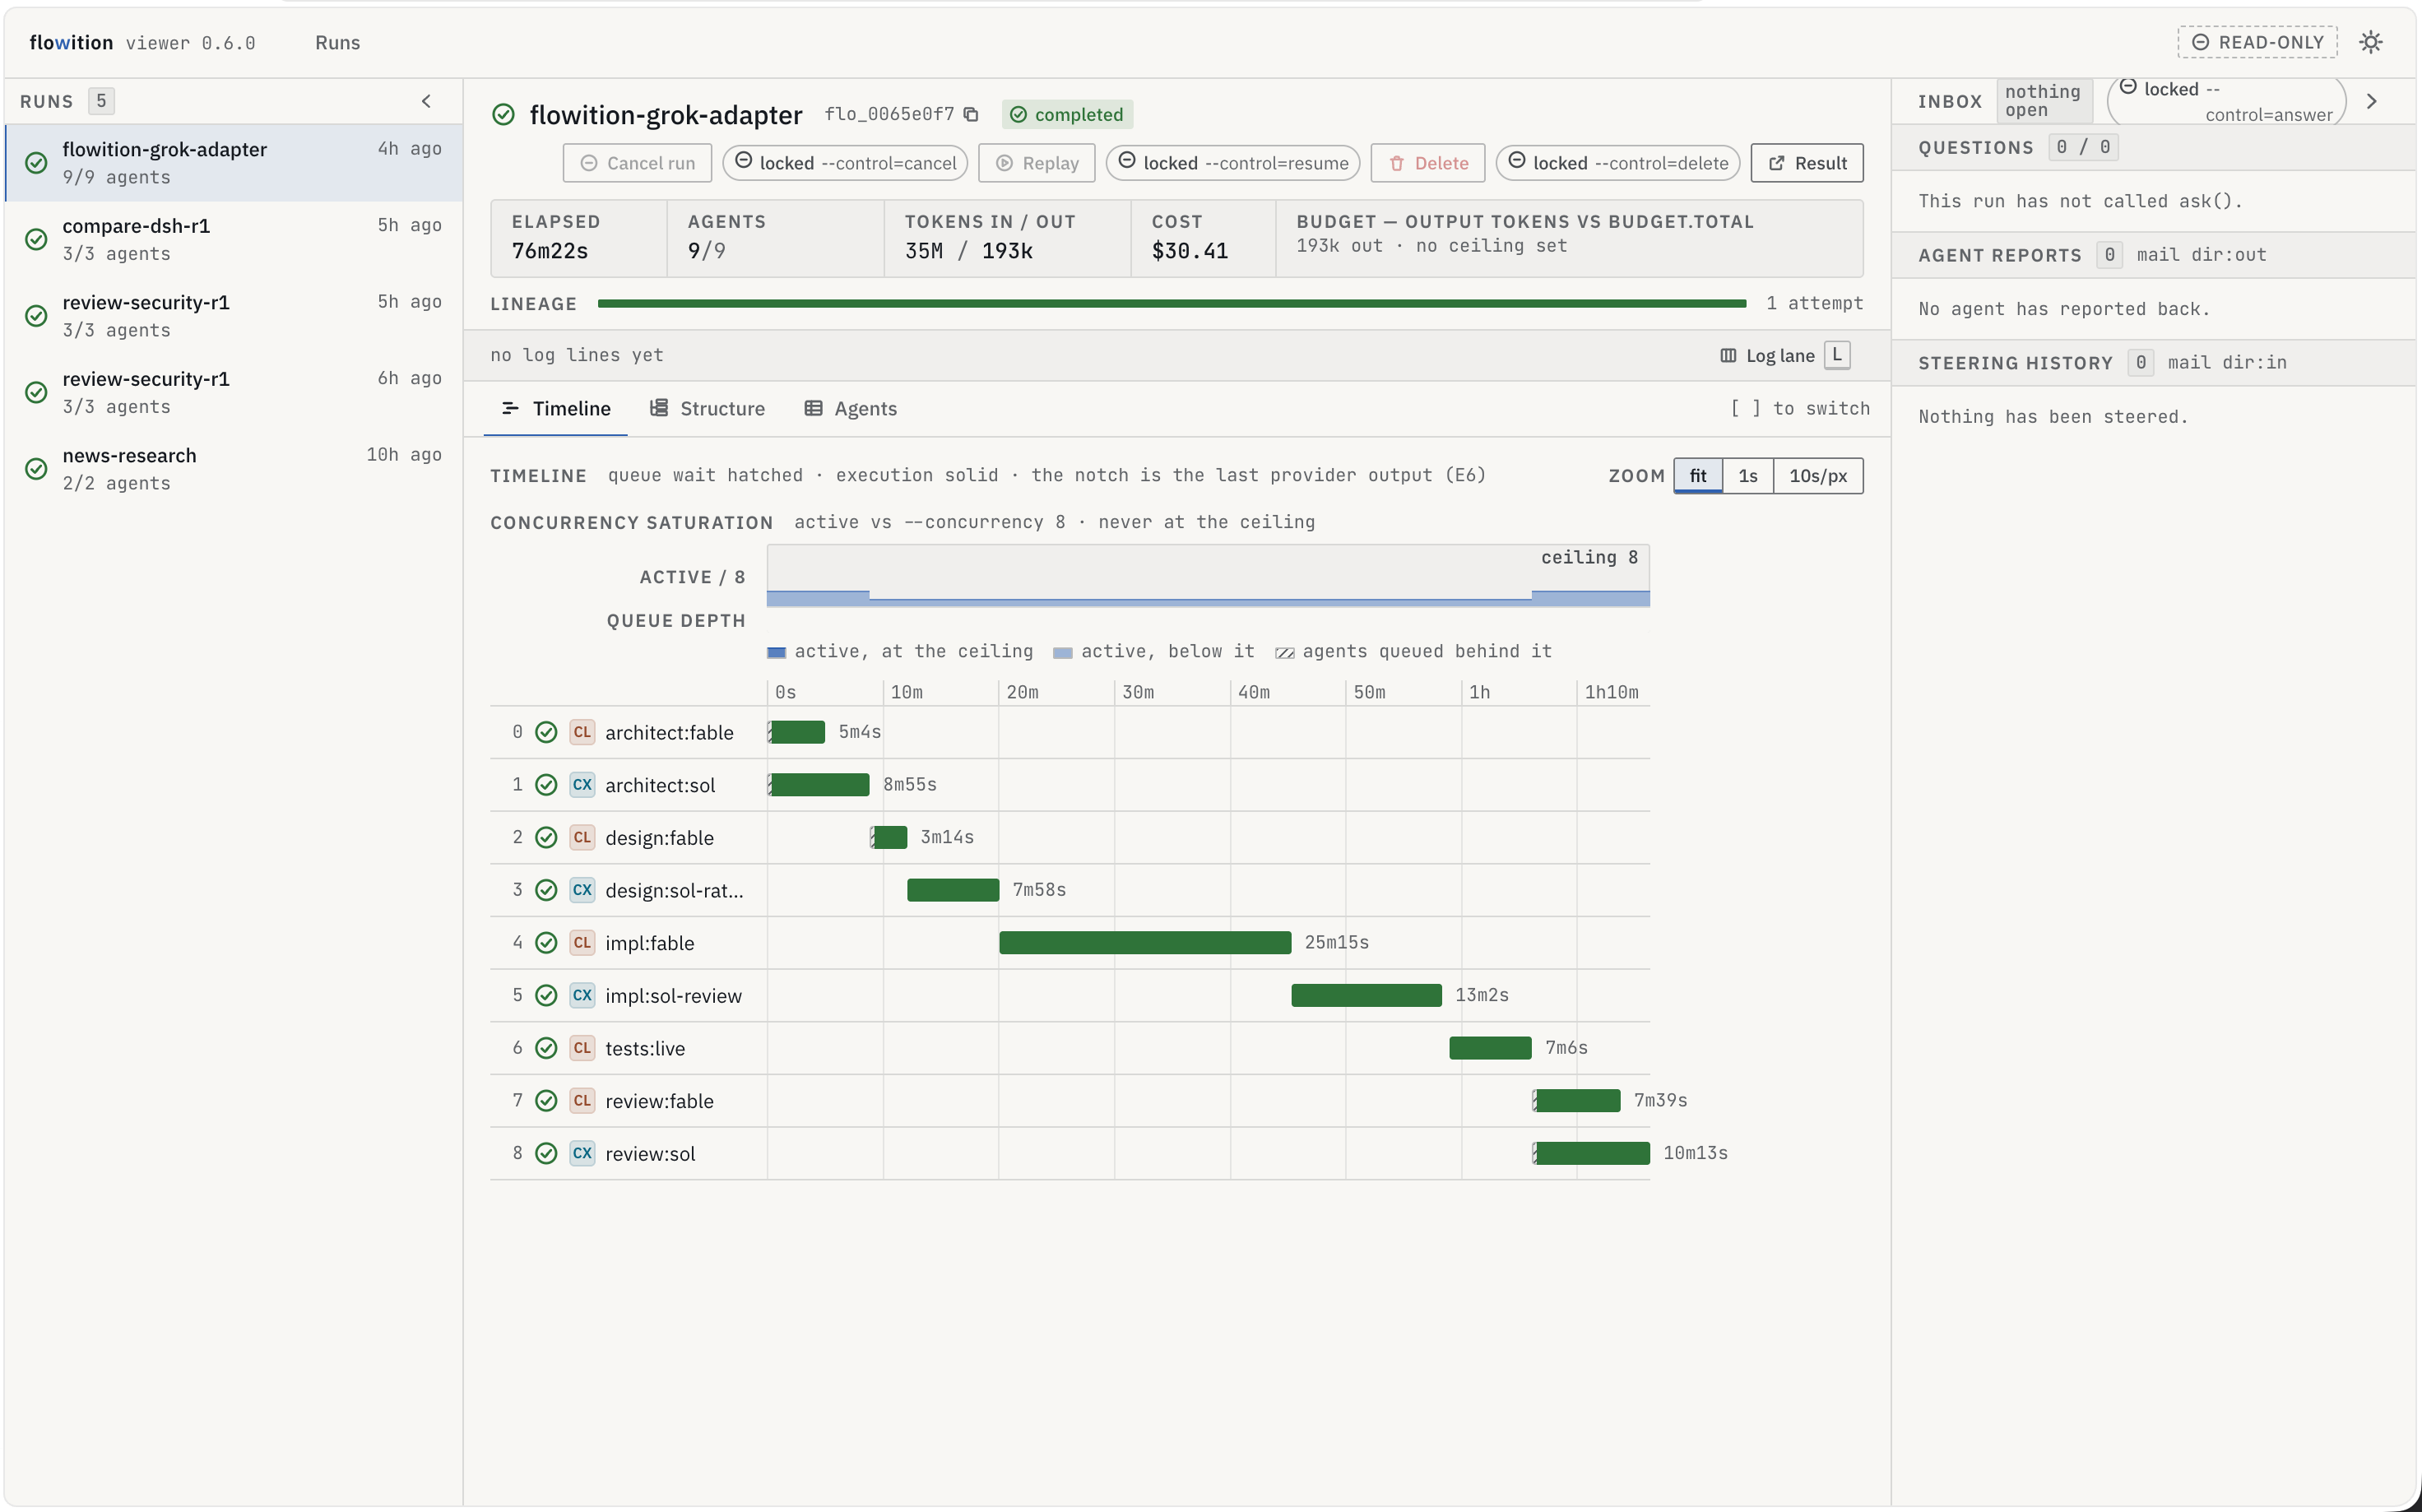Image resolution: width=2422 pixels, height=1512 pixels.
Task: Click the Steering History section header
Action: coord(2153,363)
